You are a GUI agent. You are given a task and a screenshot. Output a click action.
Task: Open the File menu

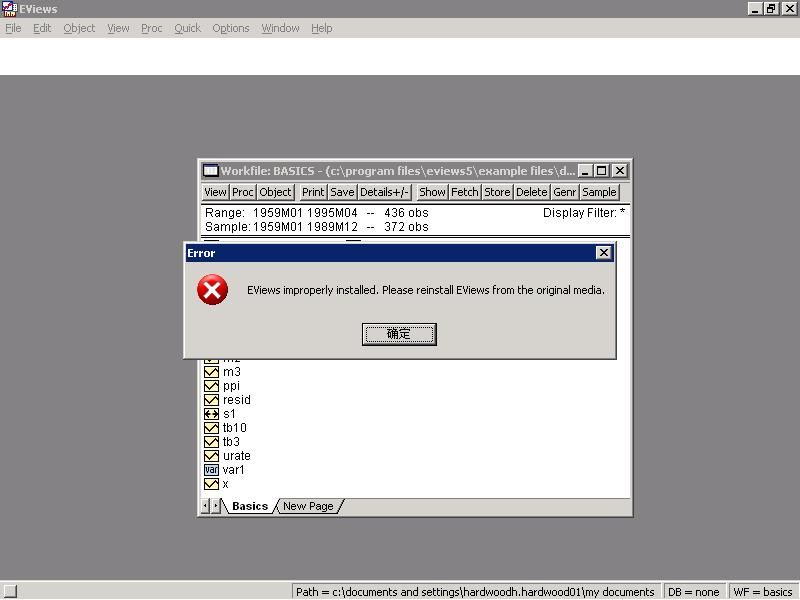(13, 28)
